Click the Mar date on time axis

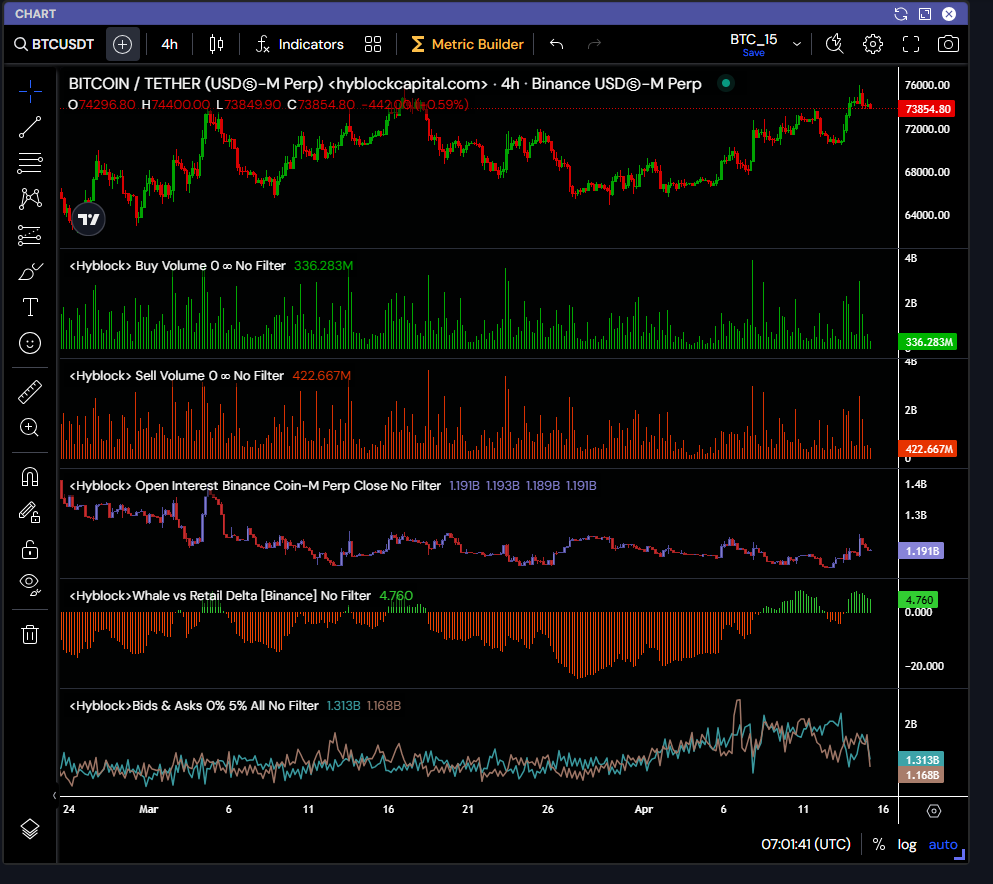[x=149, y=809]
